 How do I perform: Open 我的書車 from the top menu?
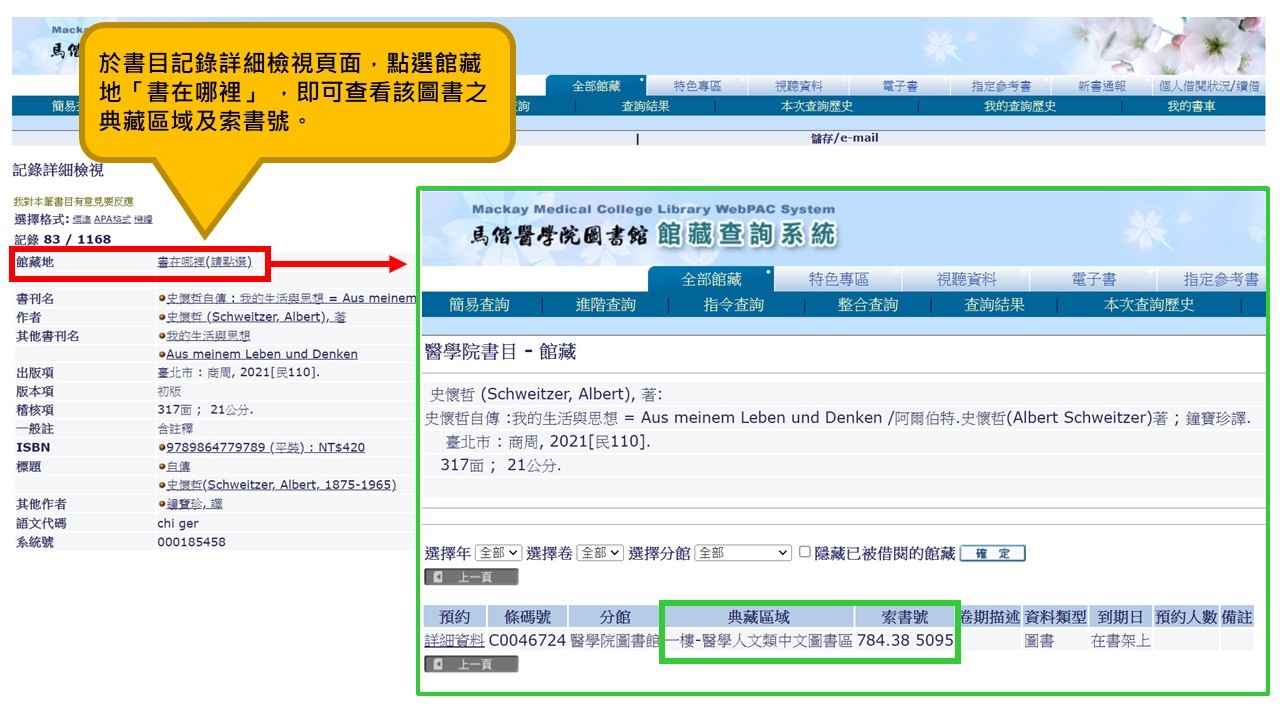click(1191, 106)
